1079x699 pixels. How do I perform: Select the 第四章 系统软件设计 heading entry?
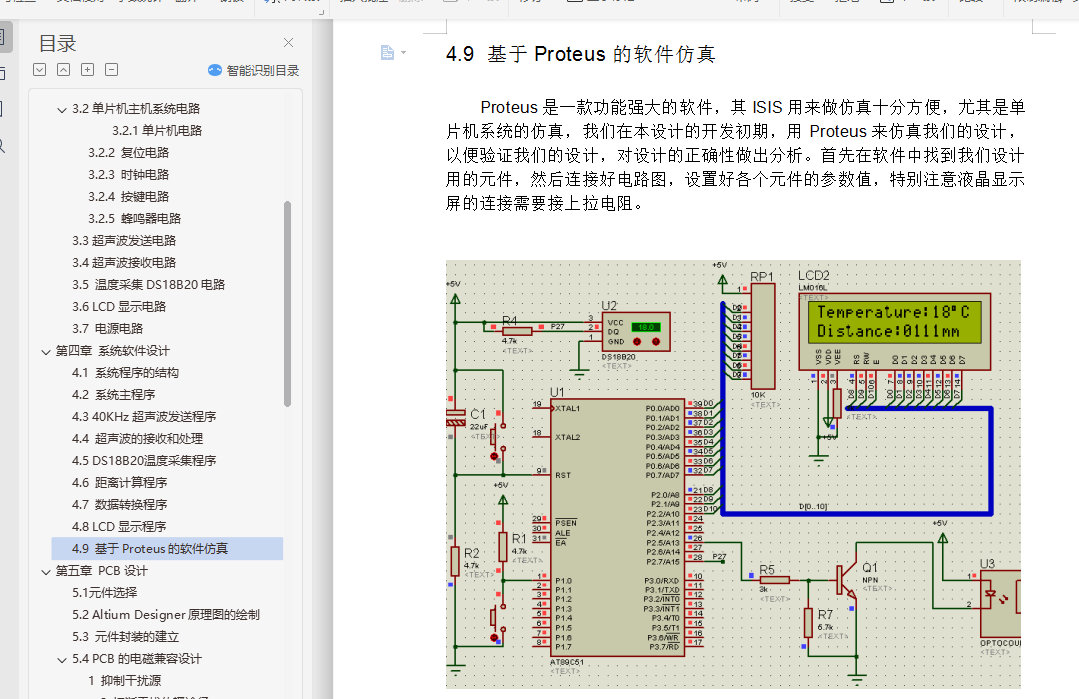click(112, 351)
